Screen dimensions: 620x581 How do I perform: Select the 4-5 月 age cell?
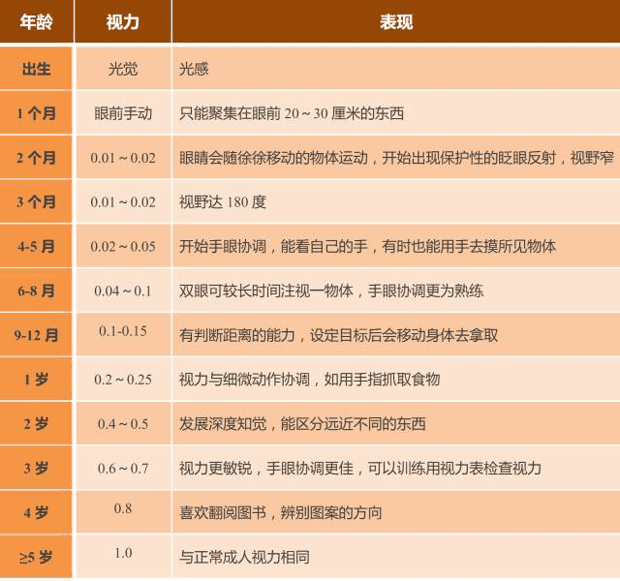tap(36, 246)
